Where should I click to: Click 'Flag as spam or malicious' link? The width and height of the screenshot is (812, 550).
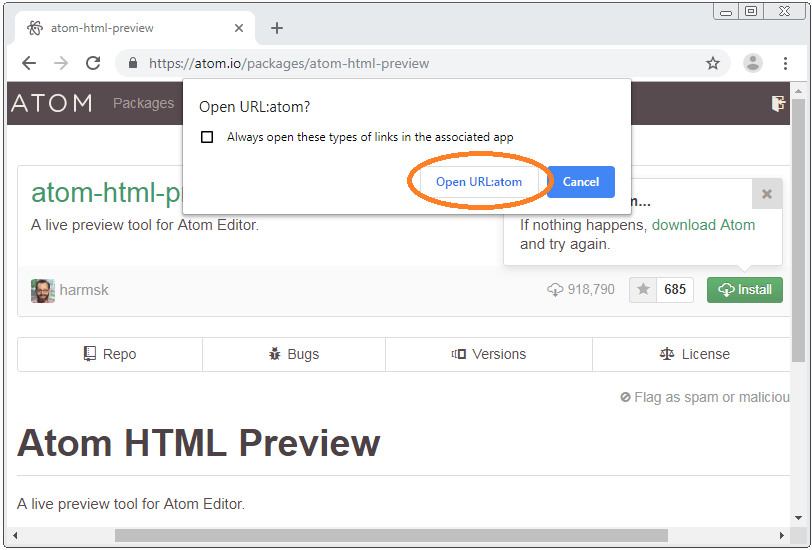[705, 397]
